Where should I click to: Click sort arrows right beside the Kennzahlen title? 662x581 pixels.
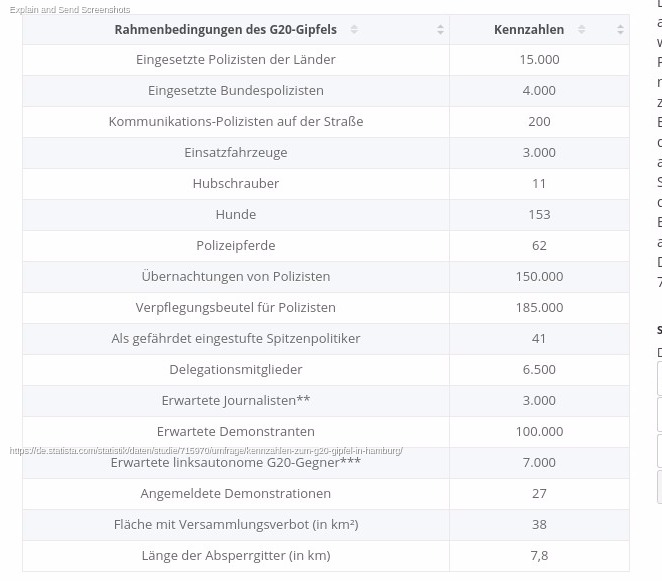tap(582, 30)
